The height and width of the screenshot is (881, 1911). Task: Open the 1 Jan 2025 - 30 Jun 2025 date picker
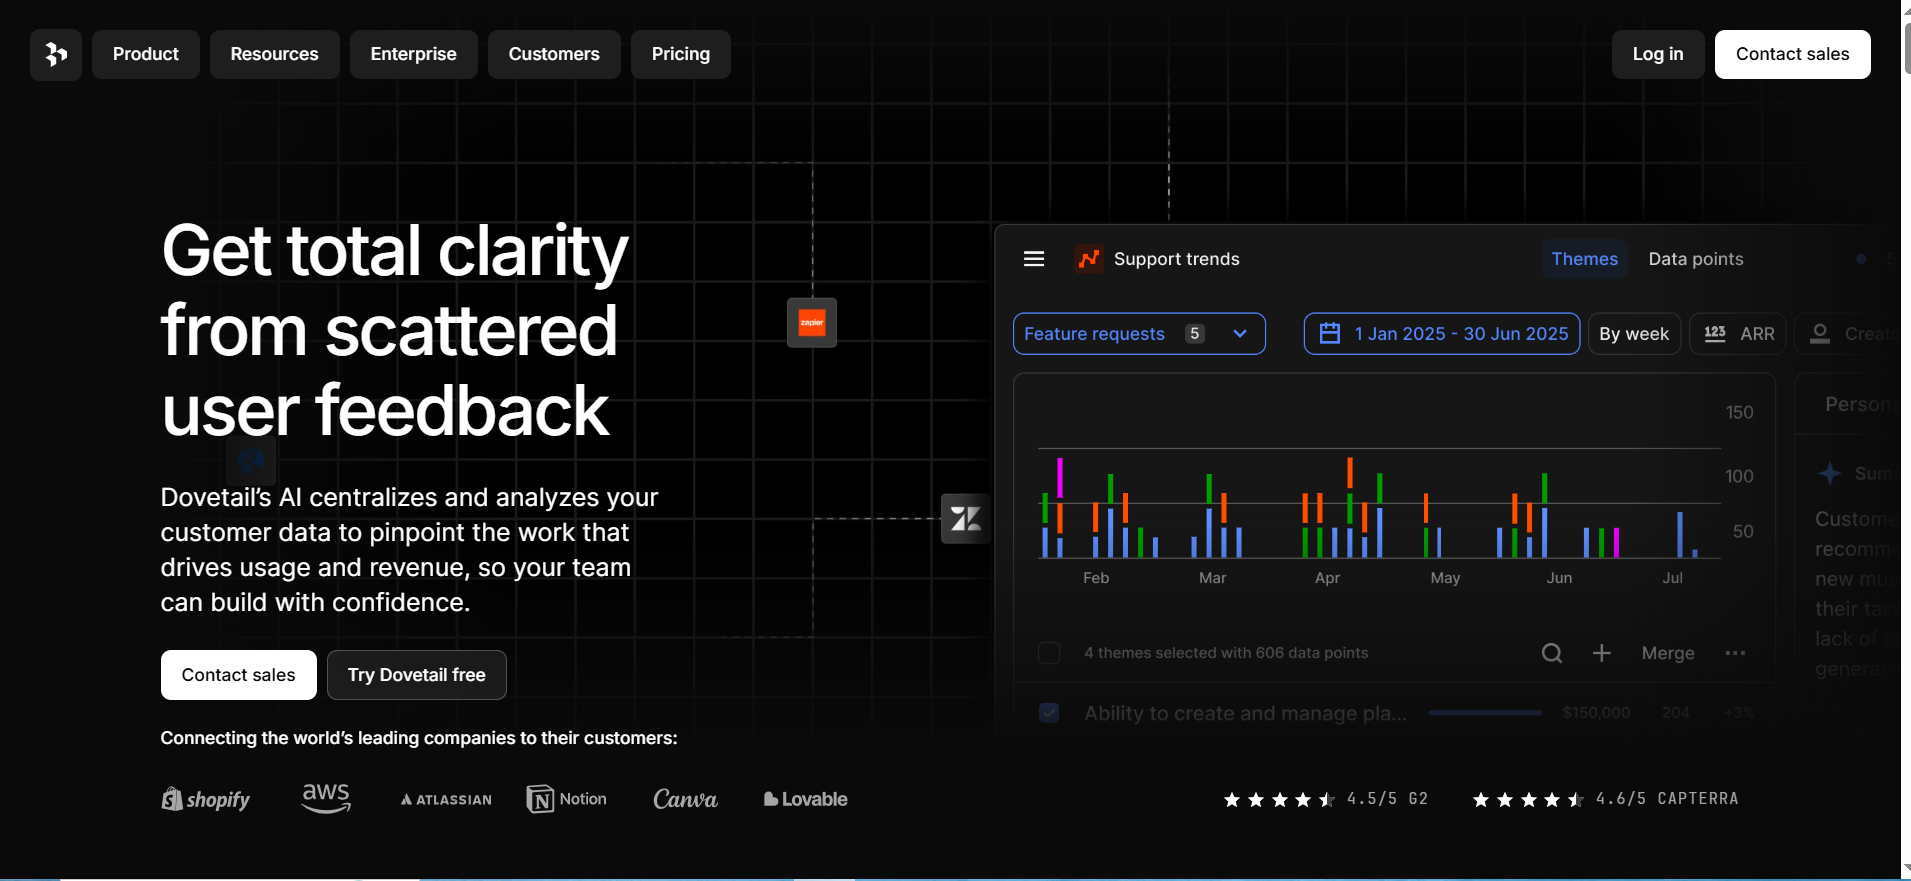(x=1442, y=334)
